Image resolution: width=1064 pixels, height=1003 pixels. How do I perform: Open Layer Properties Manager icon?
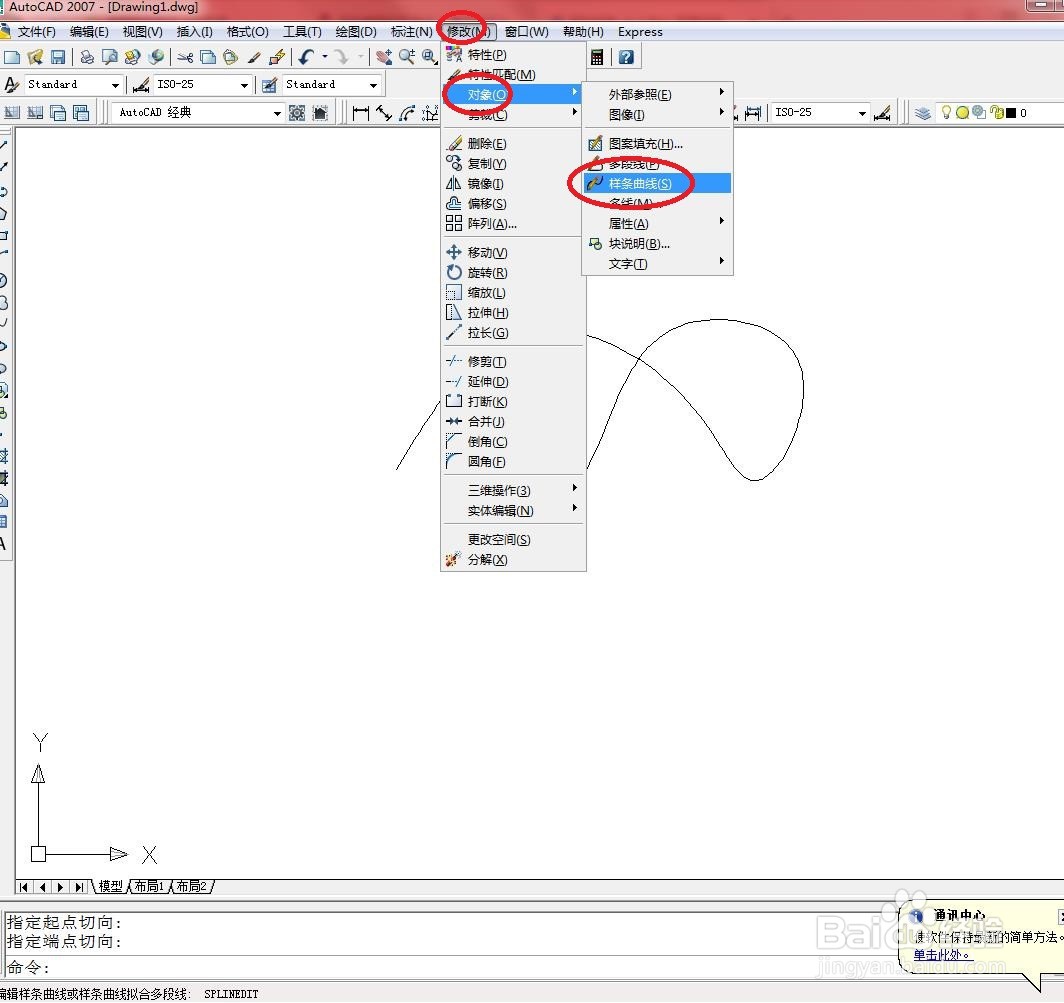click(x=922, y=113)
